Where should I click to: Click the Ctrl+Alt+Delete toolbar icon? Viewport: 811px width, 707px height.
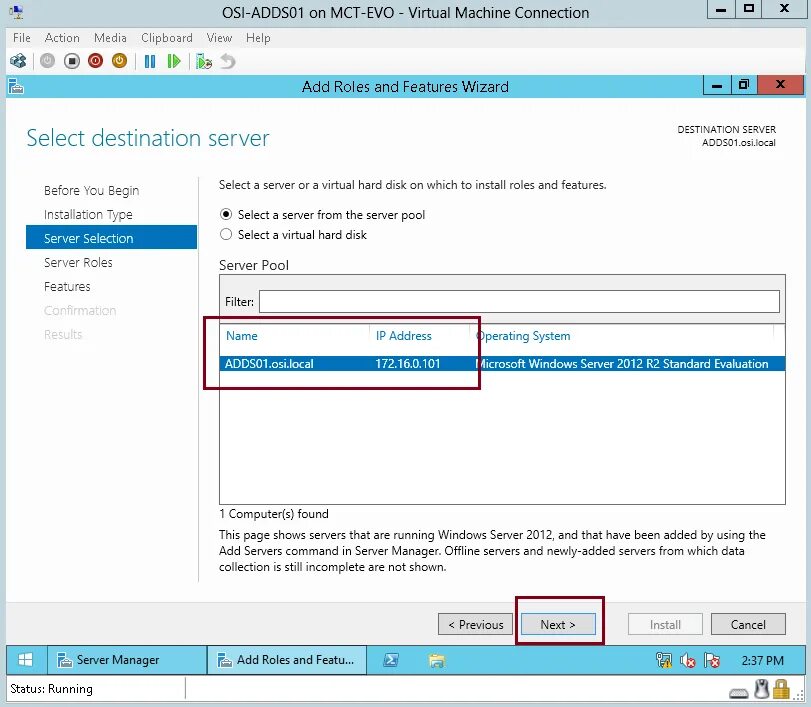18,61
